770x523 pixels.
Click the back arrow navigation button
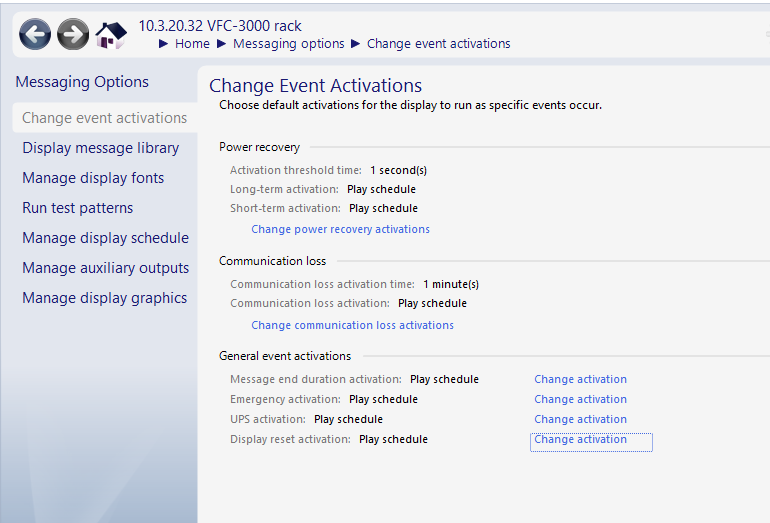(35, 35)
